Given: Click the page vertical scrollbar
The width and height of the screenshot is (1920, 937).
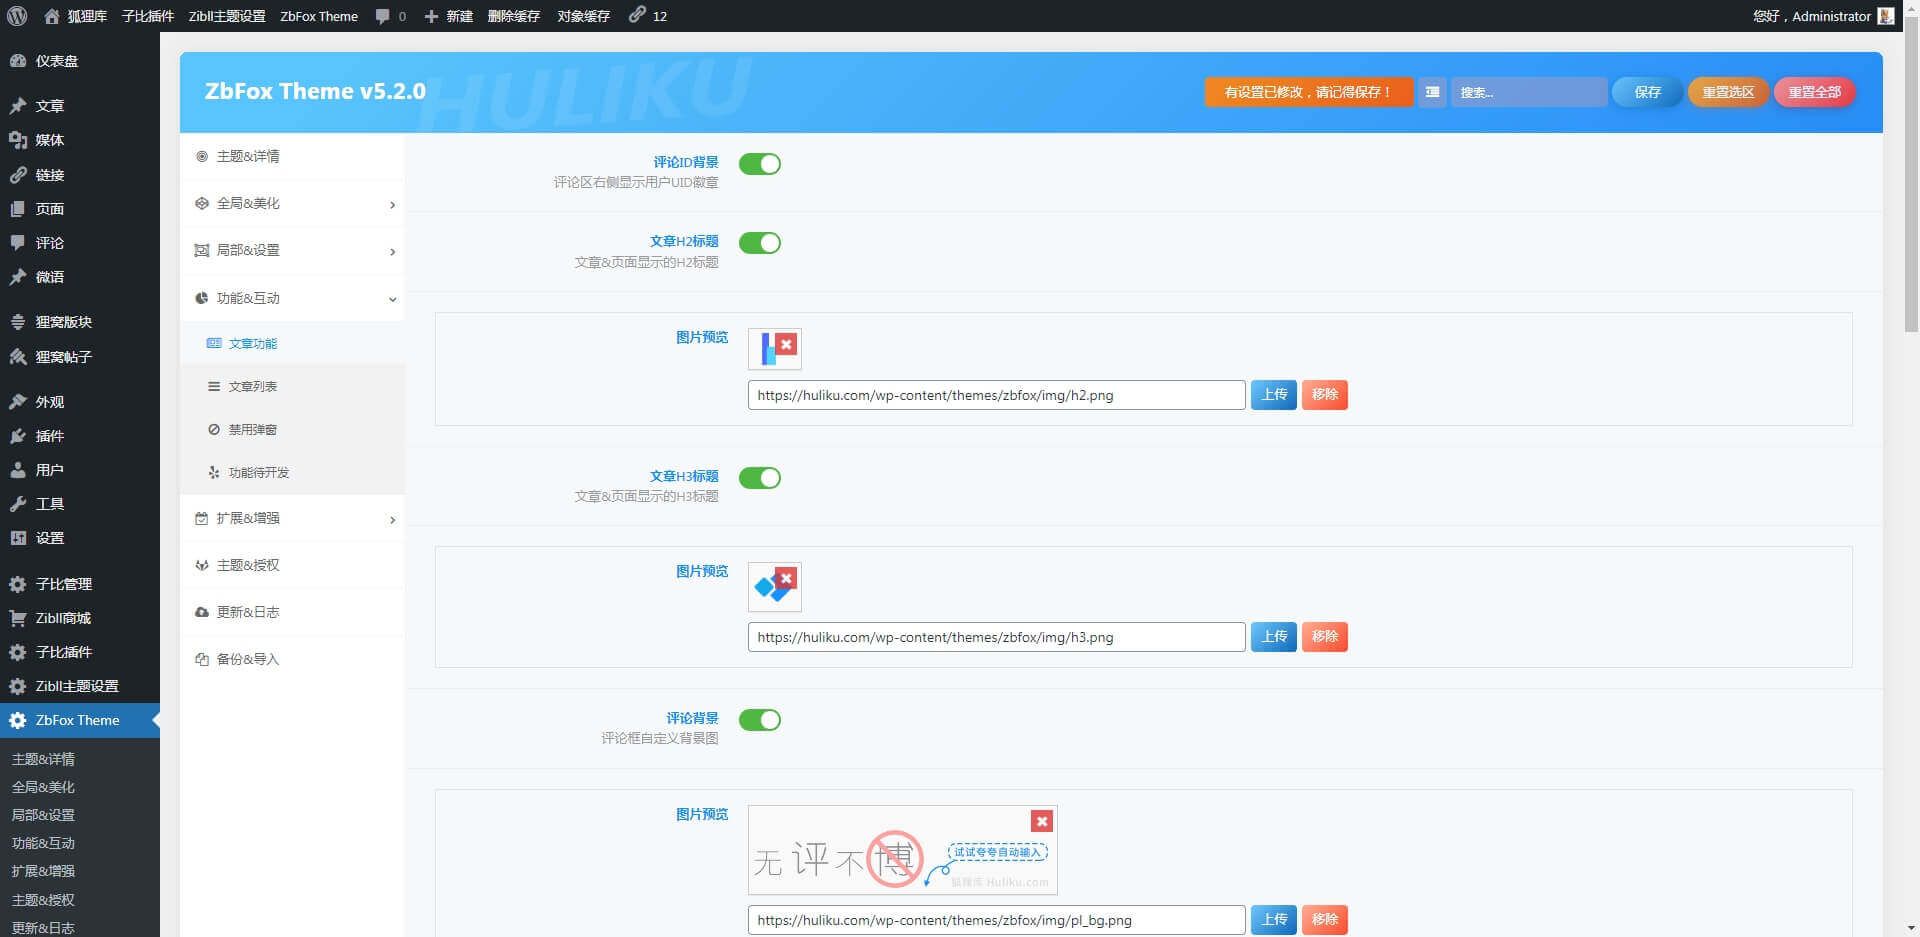Looking at the screenshot, I should point(1911,200).
